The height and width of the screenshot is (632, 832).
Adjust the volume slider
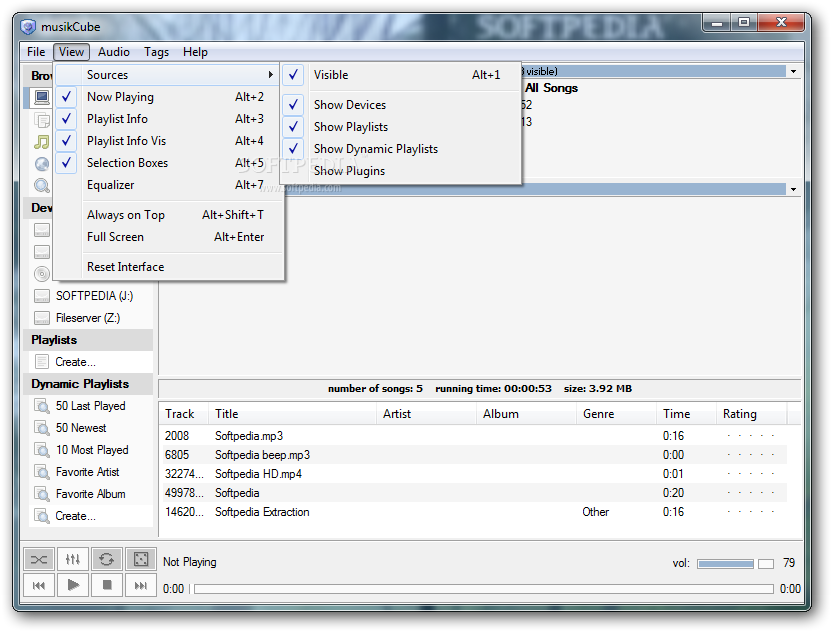[735, 564]
